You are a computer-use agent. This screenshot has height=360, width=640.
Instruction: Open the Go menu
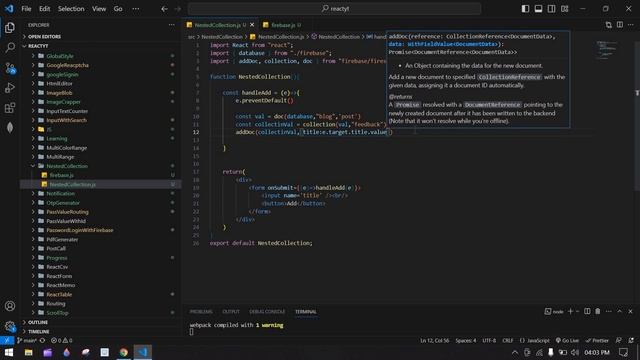[118, 9]
